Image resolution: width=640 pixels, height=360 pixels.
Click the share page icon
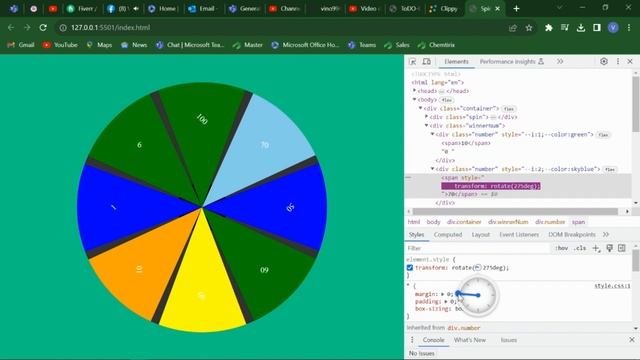pos(513,28)
